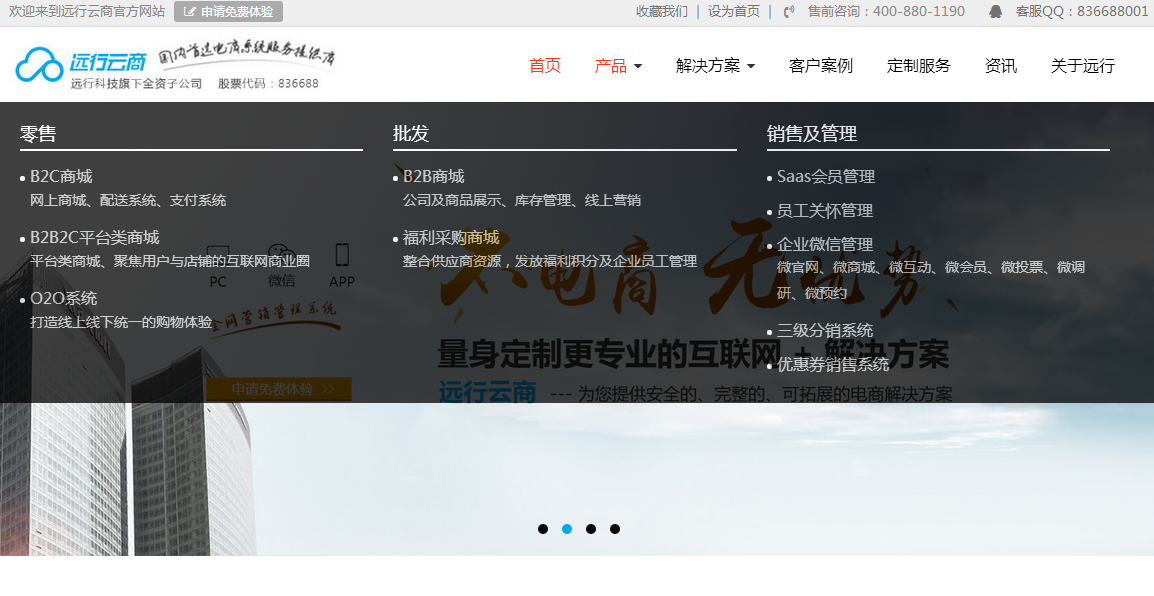Select the fourth carousel dot
This screenshot has width=1154, height=596.
[615, 529]
